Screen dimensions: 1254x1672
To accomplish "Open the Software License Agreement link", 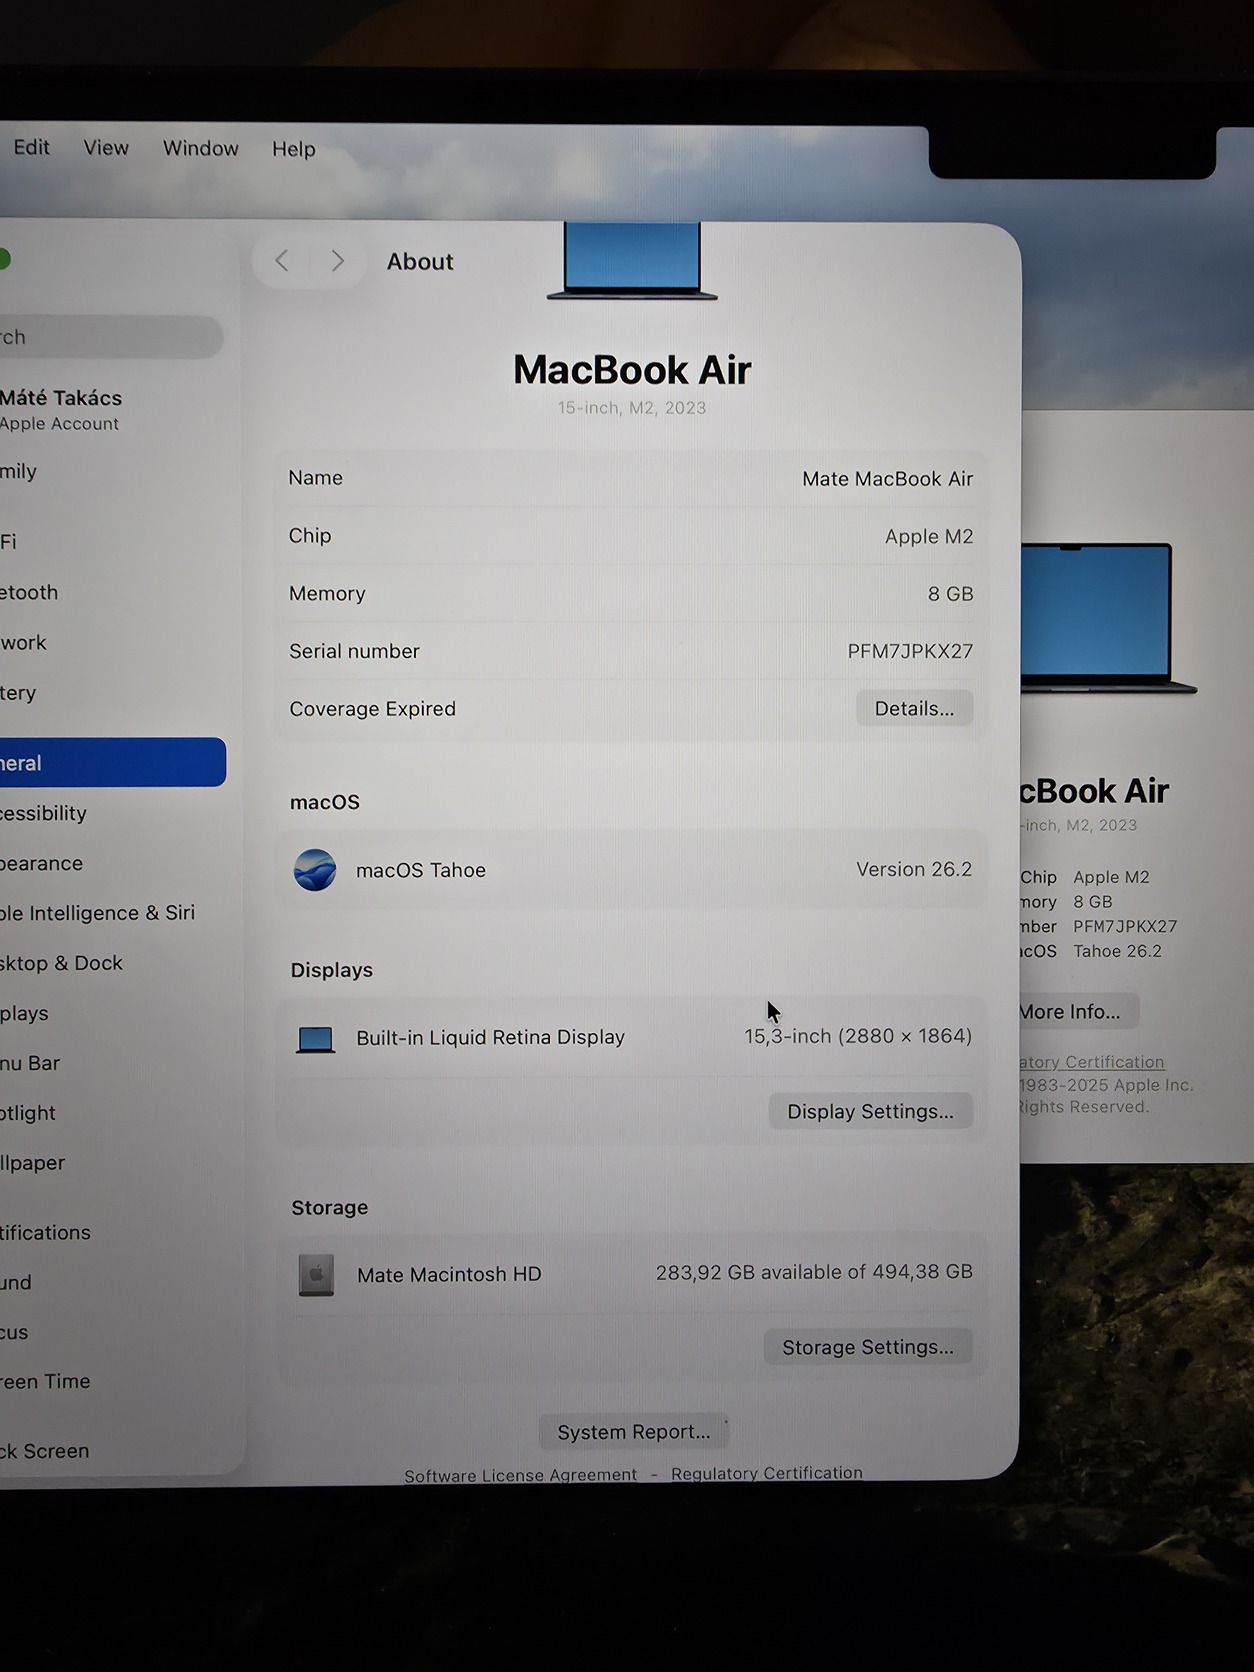I will click(x=520, y=1475).
